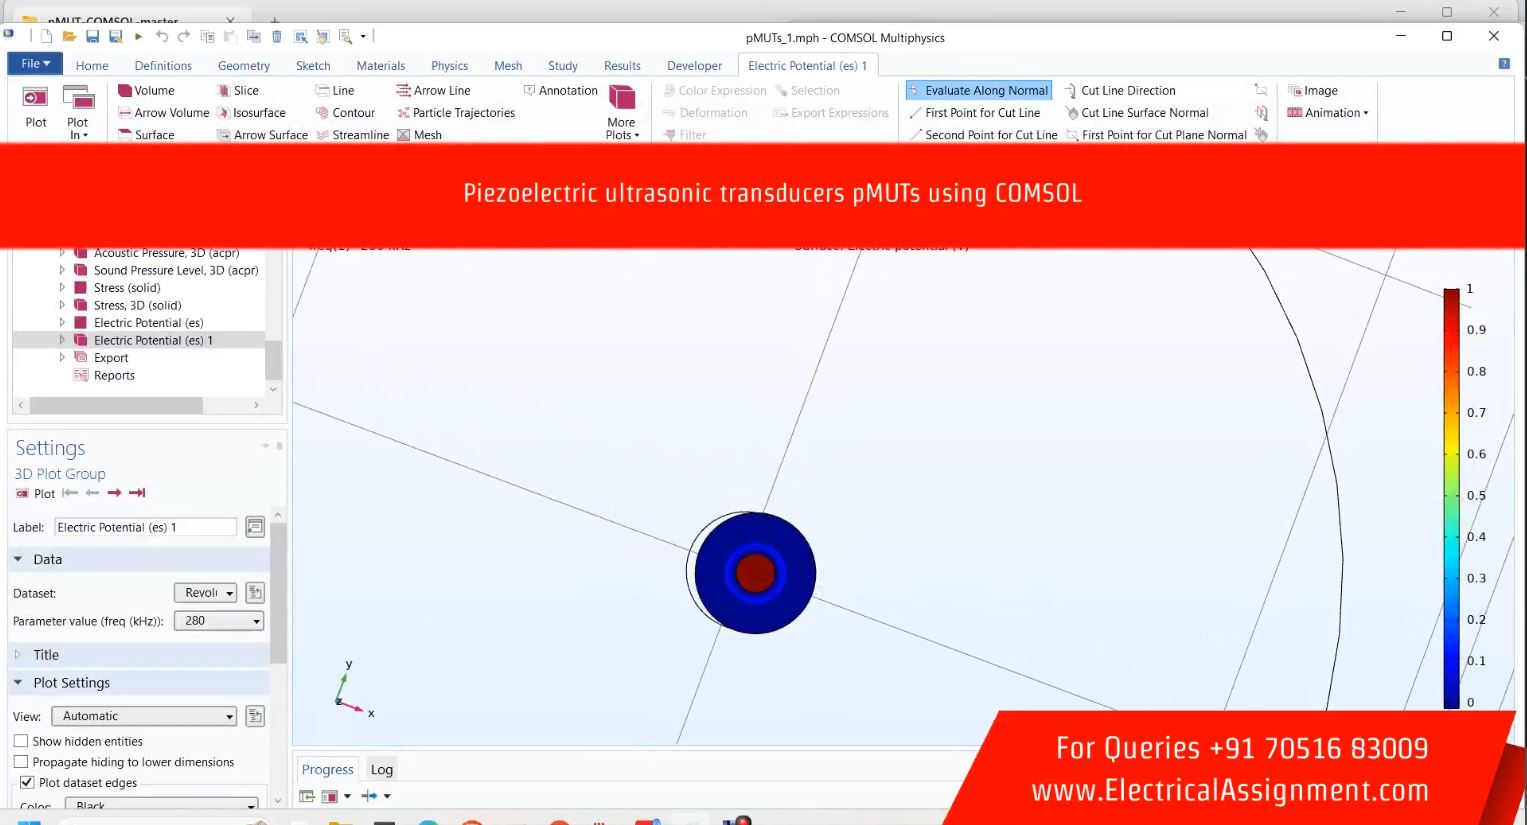Open the Log tab
Screen dimensions: 1527x825
381,769
